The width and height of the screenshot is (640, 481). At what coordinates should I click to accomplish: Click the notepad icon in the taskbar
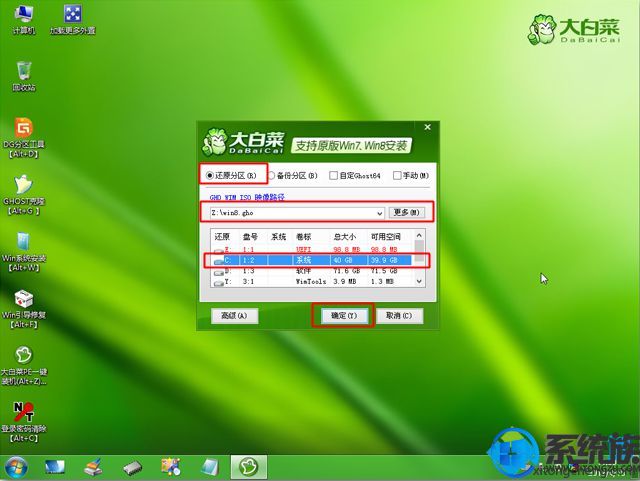(210, 468)
